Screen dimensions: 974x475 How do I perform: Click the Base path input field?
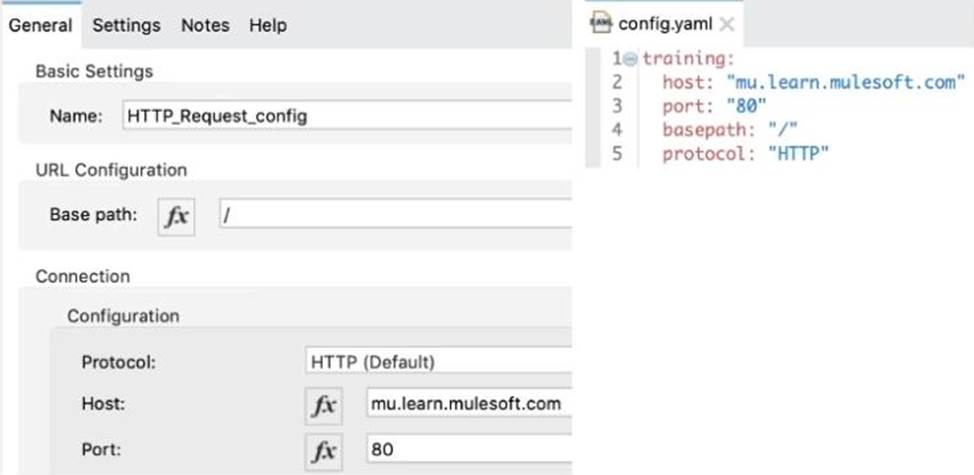pos(395,215)
